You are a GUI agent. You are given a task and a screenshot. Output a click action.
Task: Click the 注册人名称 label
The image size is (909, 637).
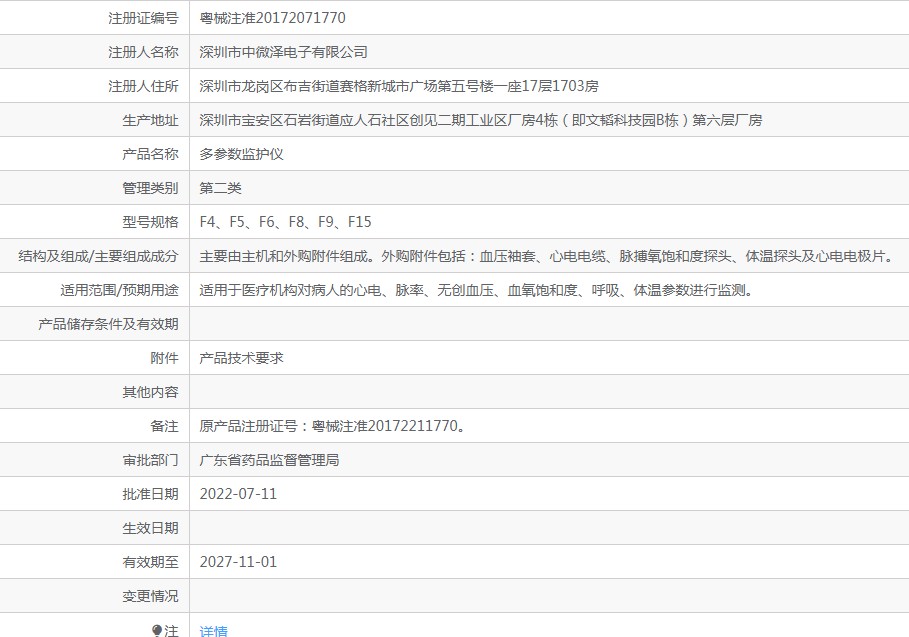click(x=143, y=52)
